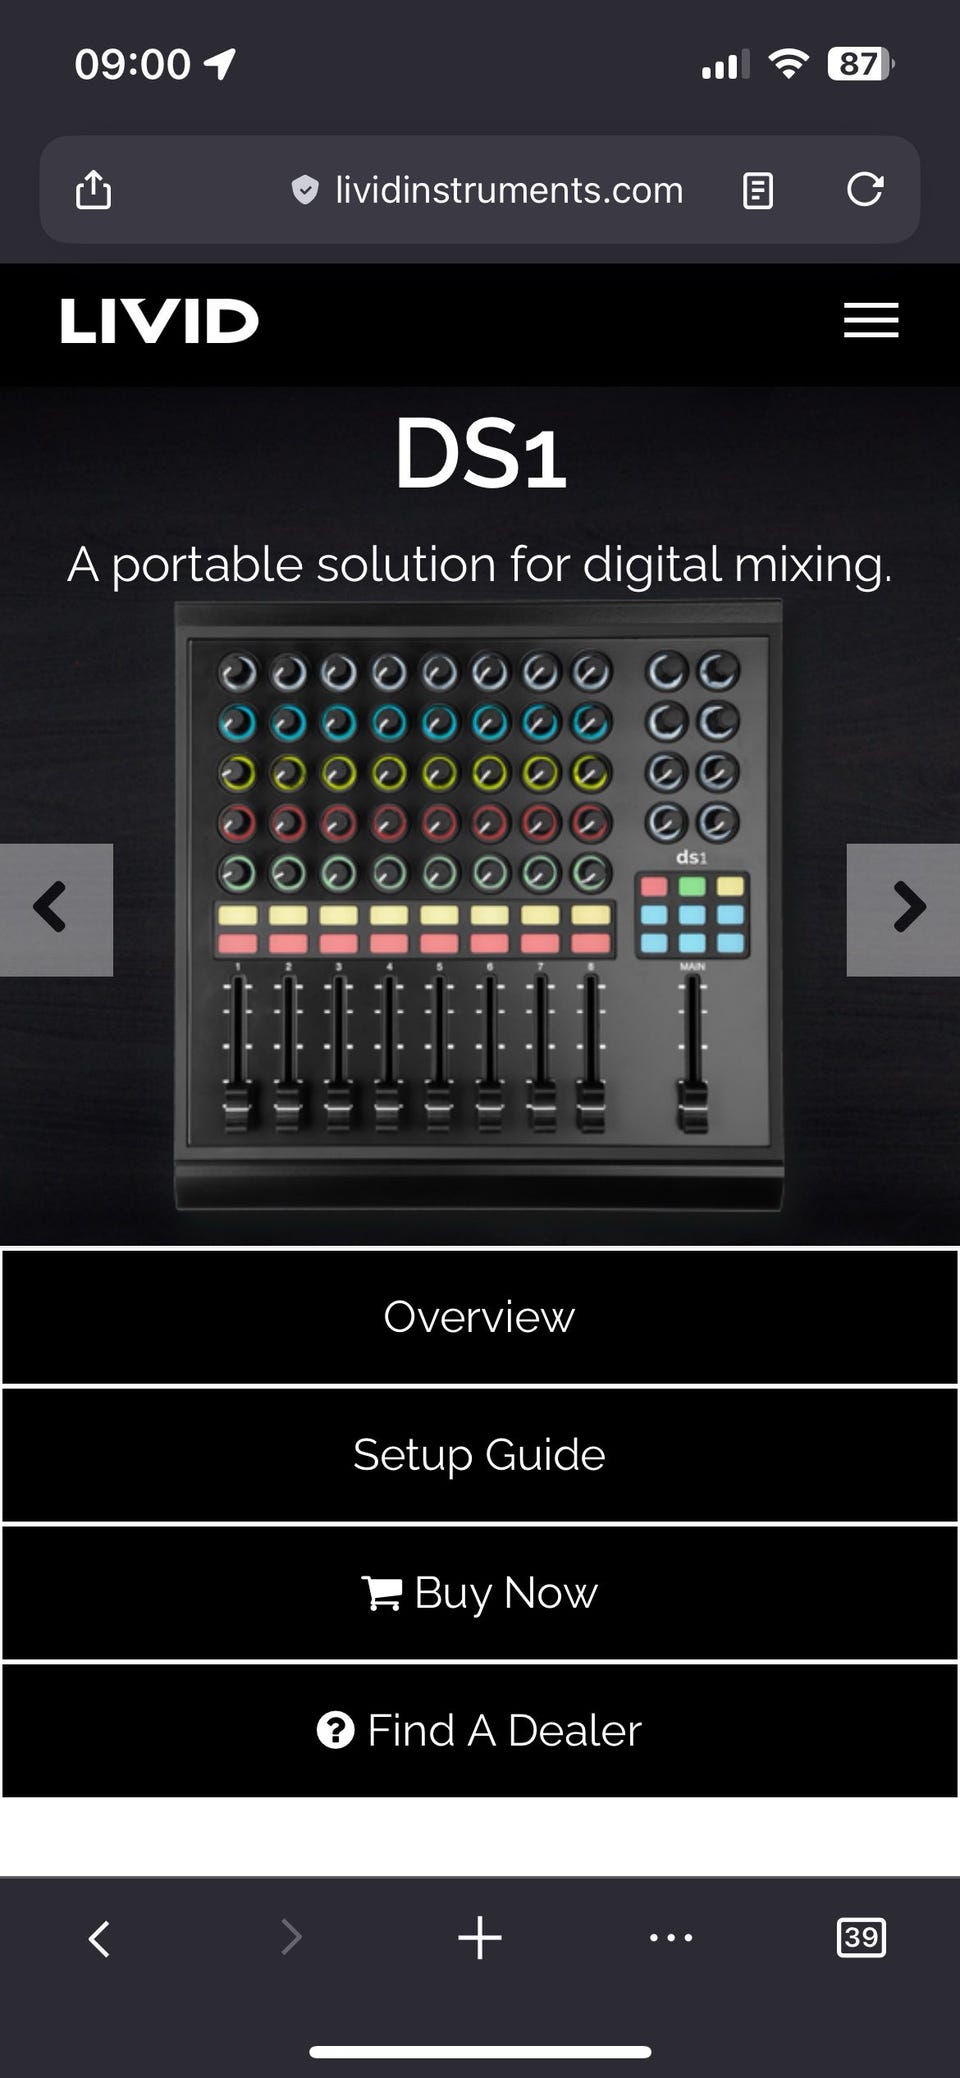Tap the browser forward arrow
This screenshot has height=2078, width=960.
tap(290, 1938)
